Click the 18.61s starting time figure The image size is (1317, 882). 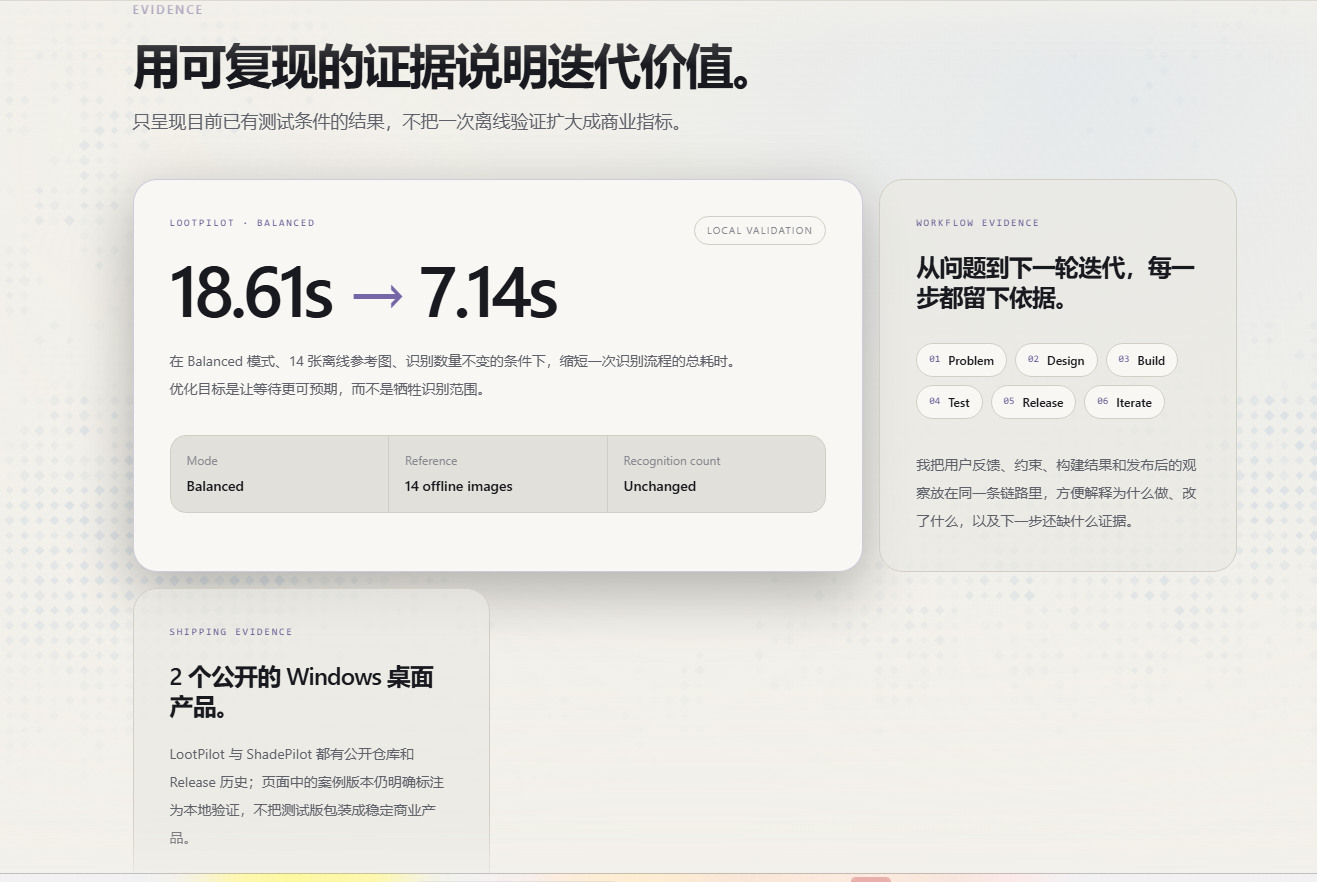(251, 293)
